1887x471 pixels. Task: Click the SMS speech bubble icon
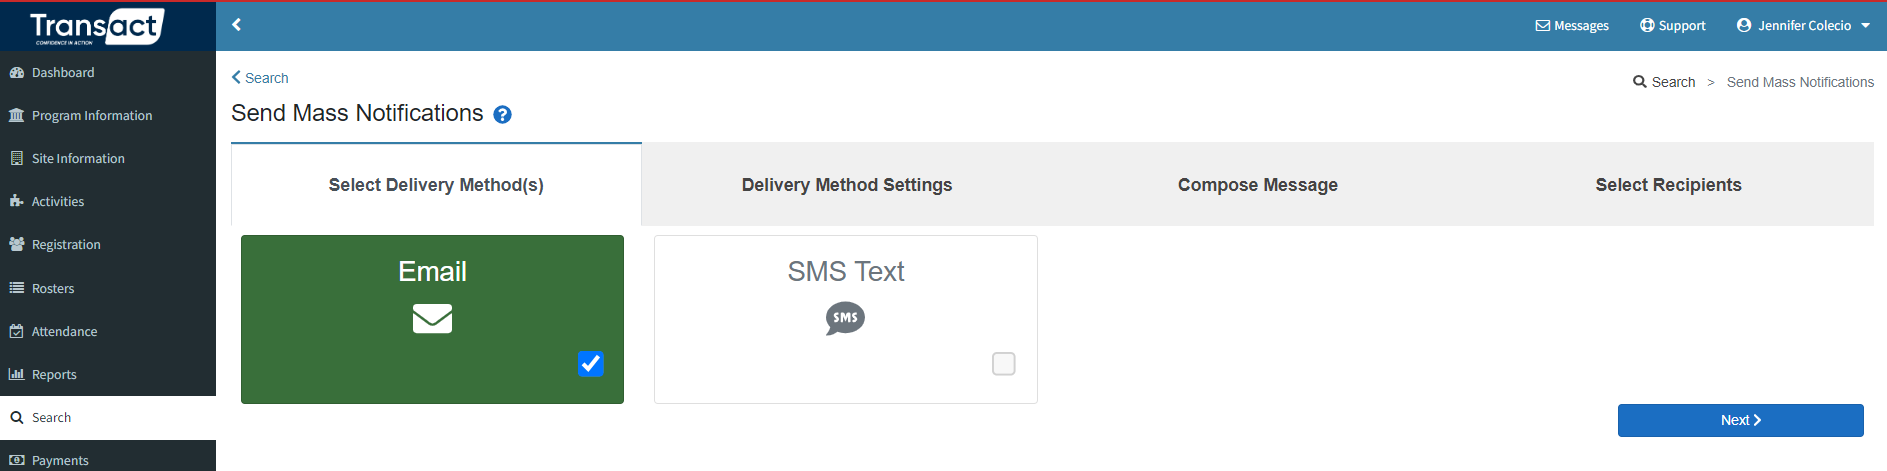(x=845, y=319)
